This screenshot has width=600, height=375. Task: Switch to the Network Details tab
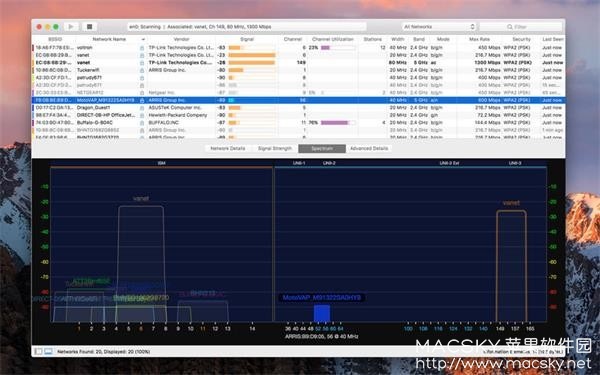pos(228,148)
